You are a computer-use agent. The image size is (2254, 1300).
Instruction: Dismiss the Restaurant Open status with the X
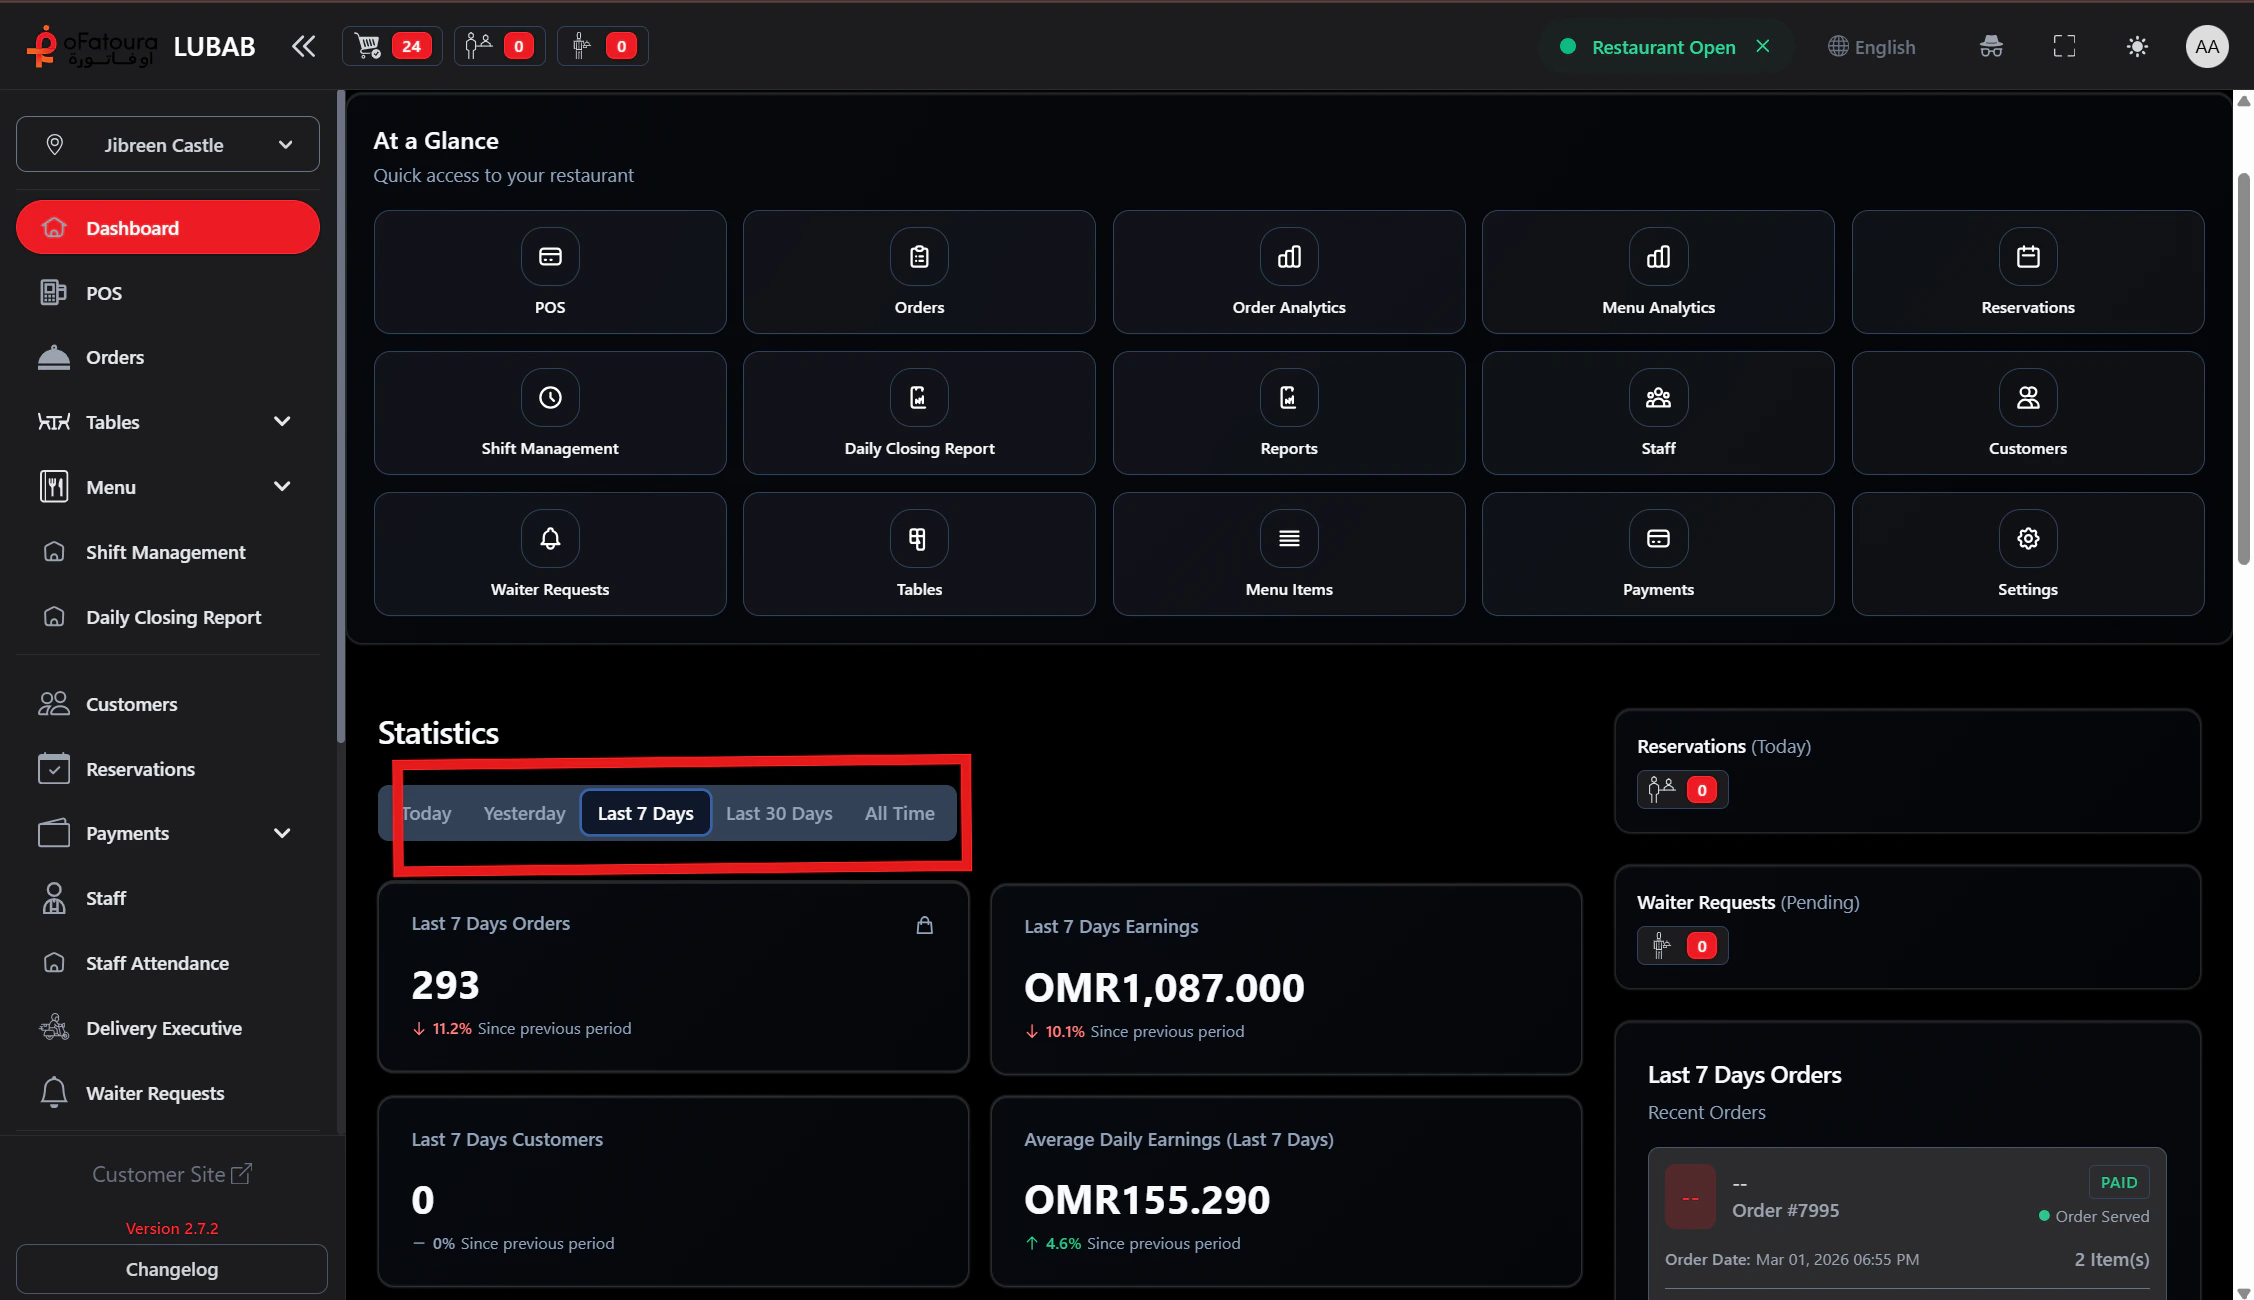(x=1763, y=45)
